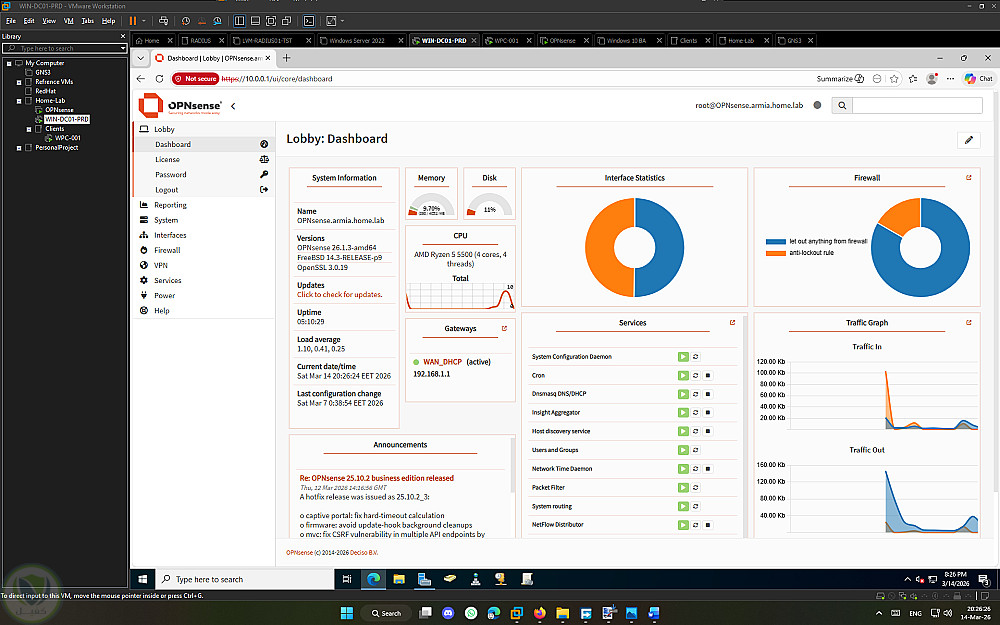Screen dimensions: 1000x625
Task: Toggle VMware thumbnail bar view button
Action: click(255, 21)
